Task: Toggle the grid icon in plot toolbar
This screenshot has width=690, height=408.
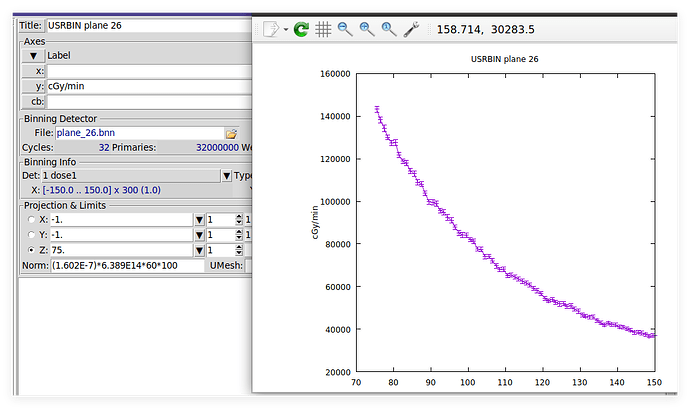Action: 323,29
